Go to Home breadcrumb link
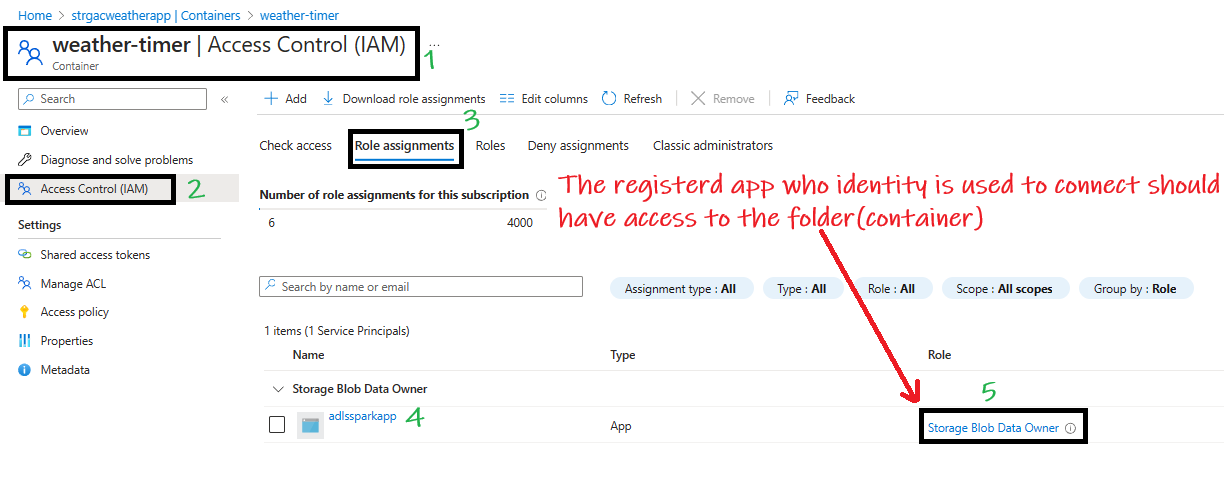 point(35,16)
